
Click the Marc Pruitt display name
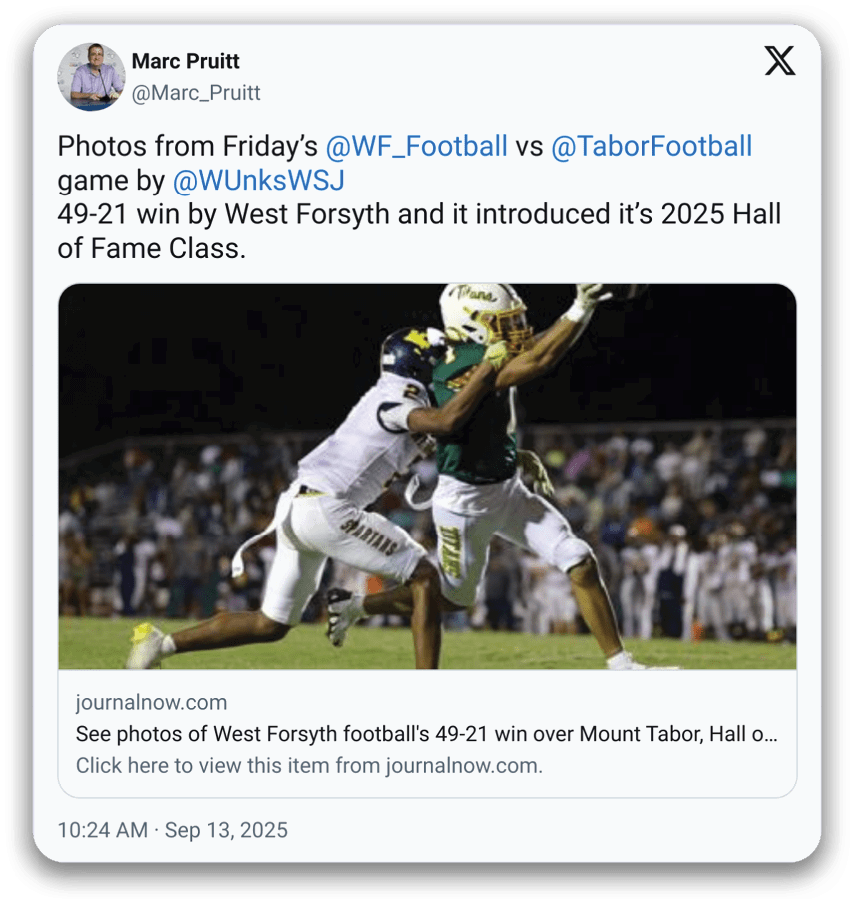coord(188,62)
